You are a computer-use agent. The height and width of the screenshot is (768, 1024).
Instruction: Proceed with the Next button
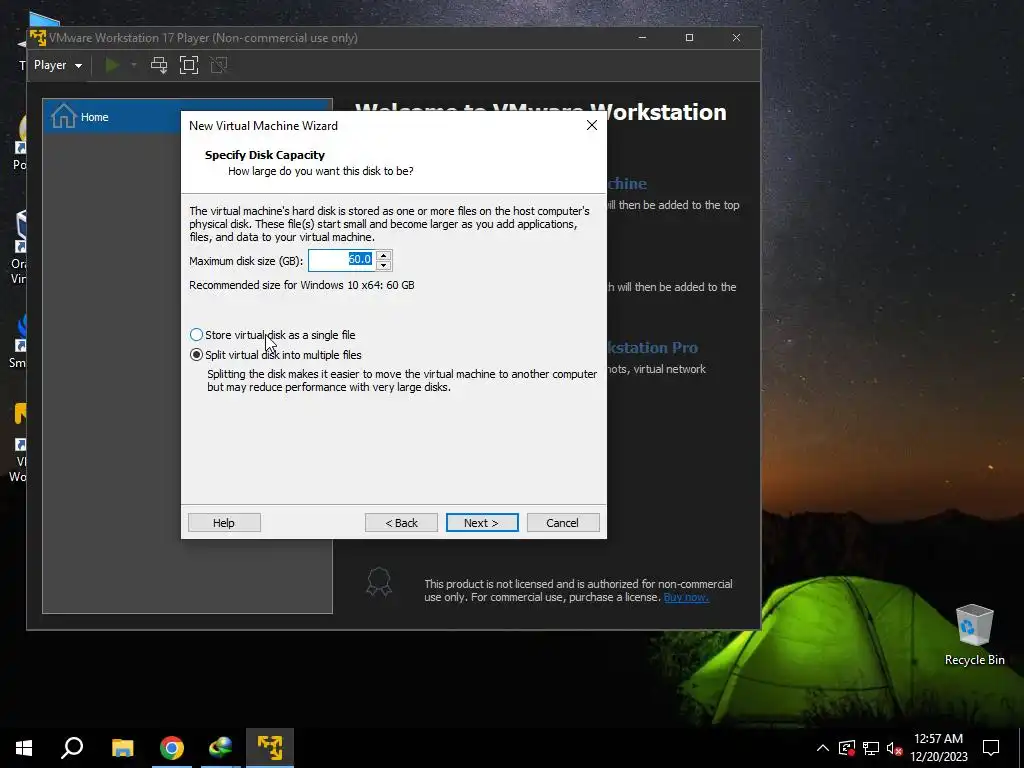tap(482, 522)
